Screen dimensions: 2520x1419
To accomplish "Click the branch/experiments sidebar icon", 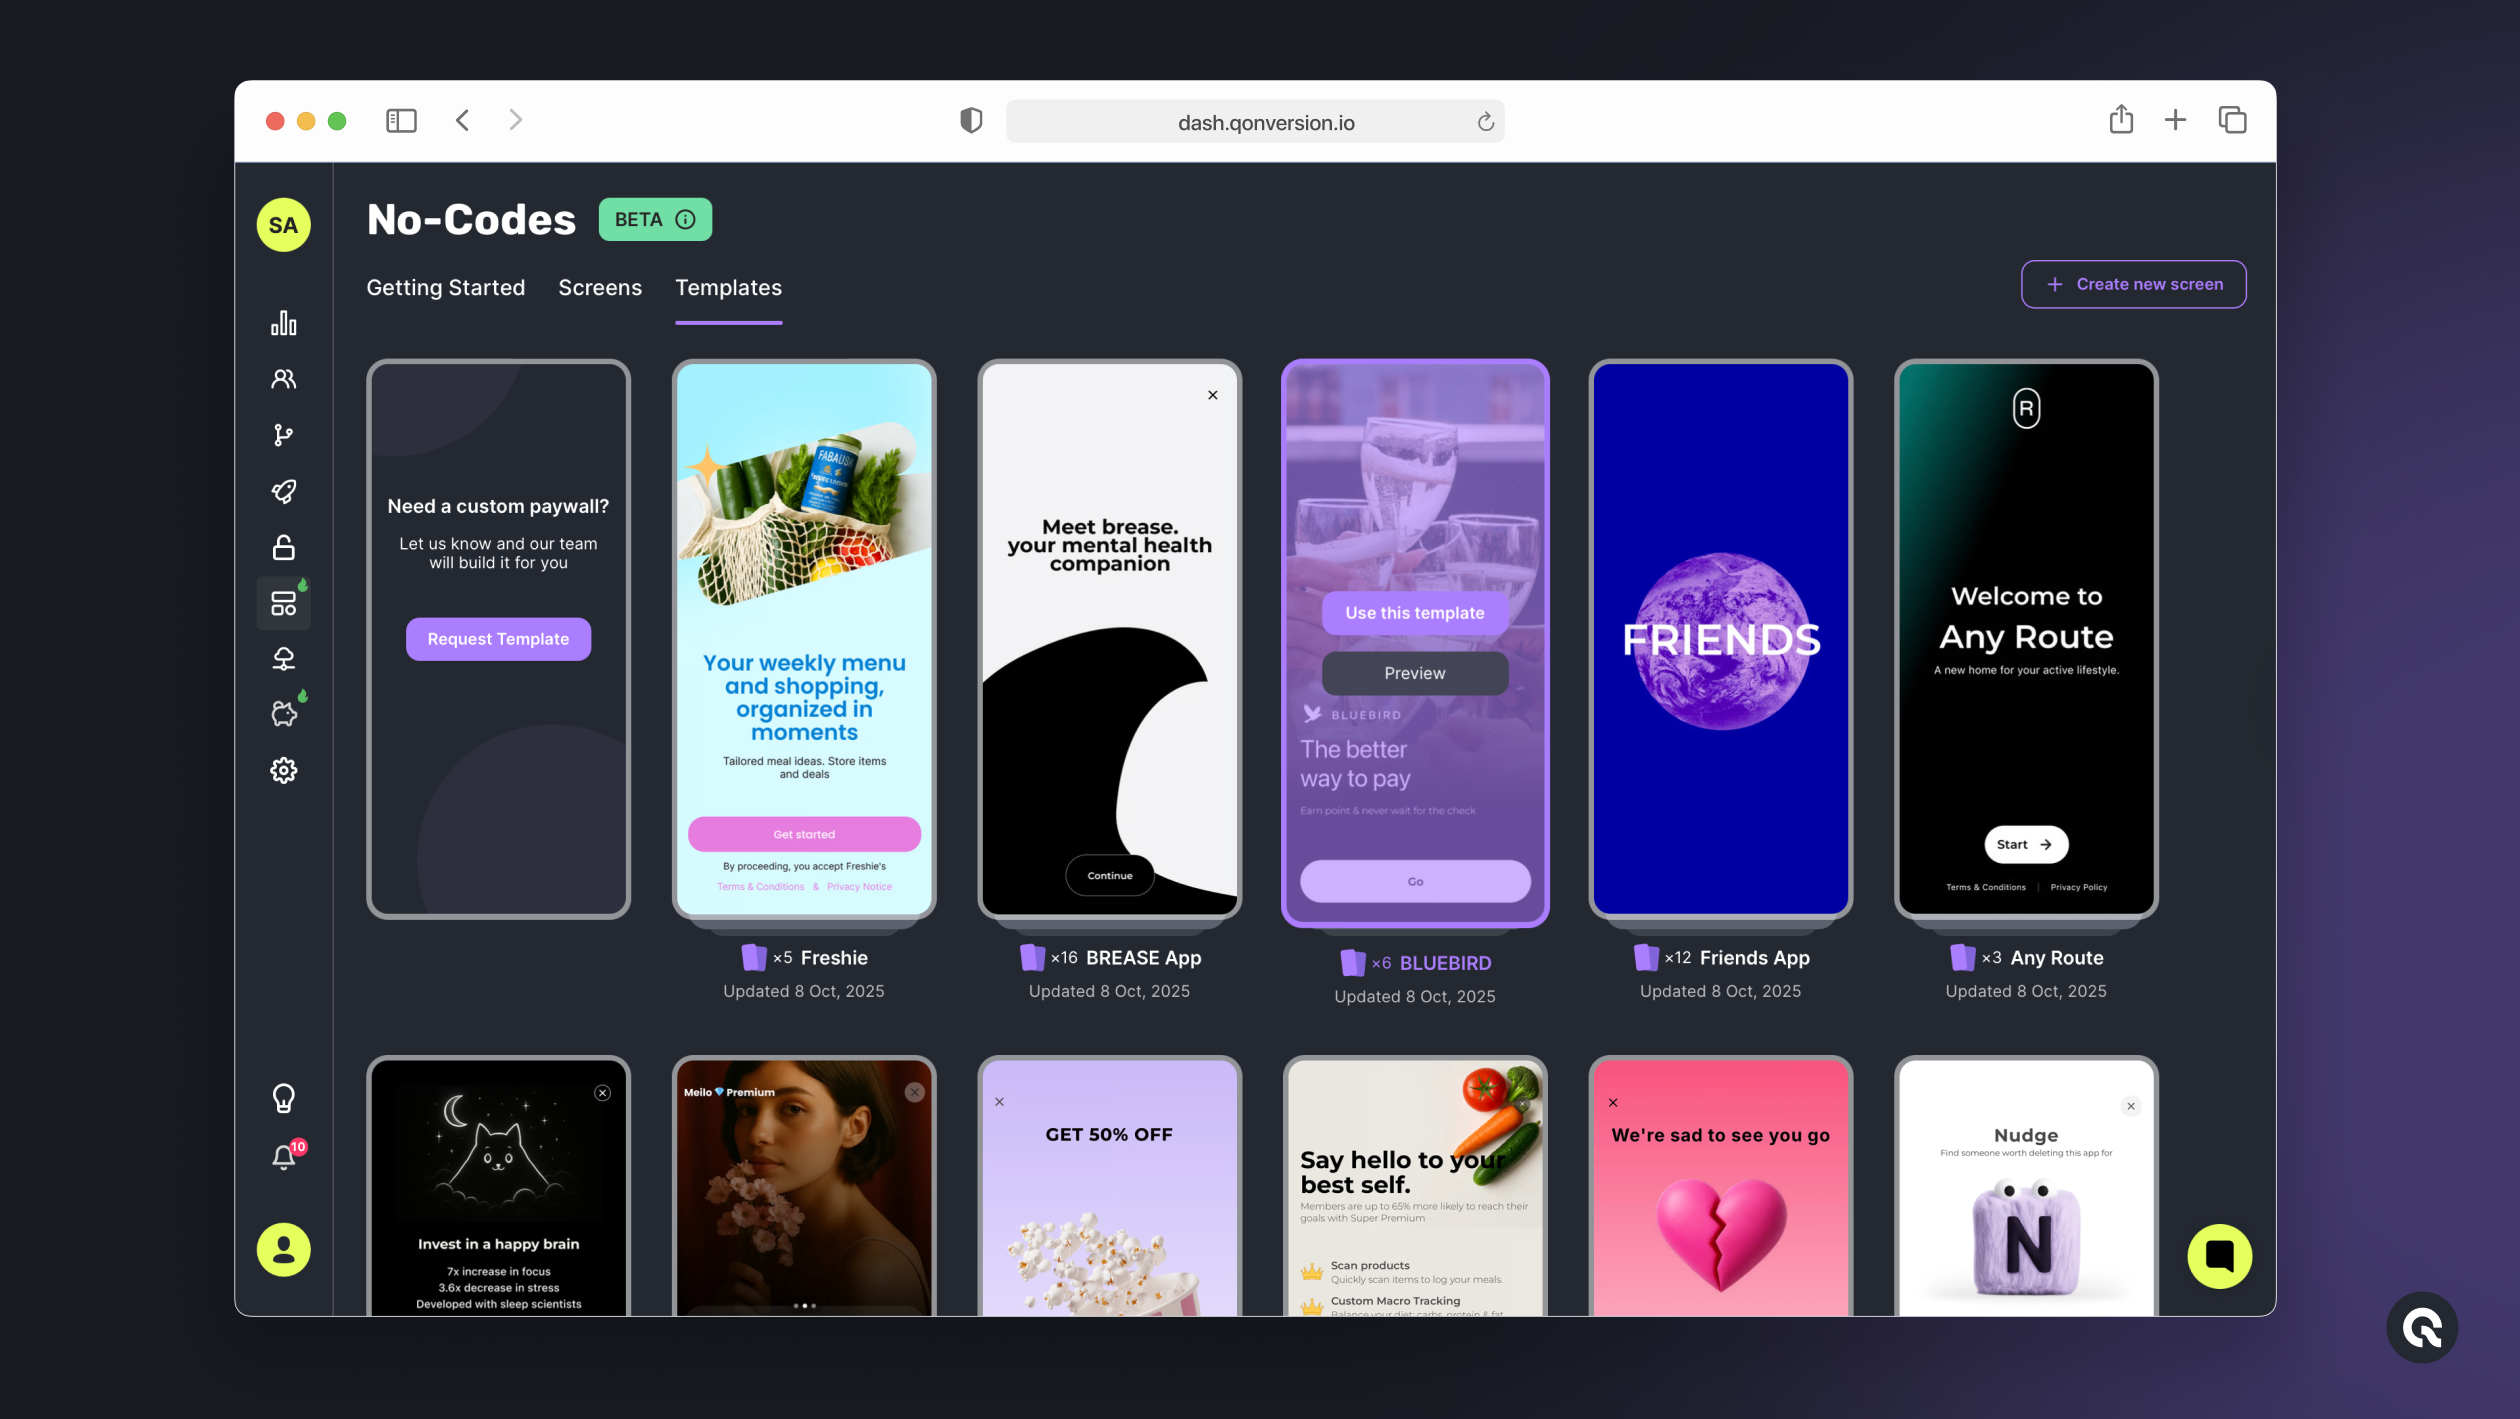I will tap(283, 435).
